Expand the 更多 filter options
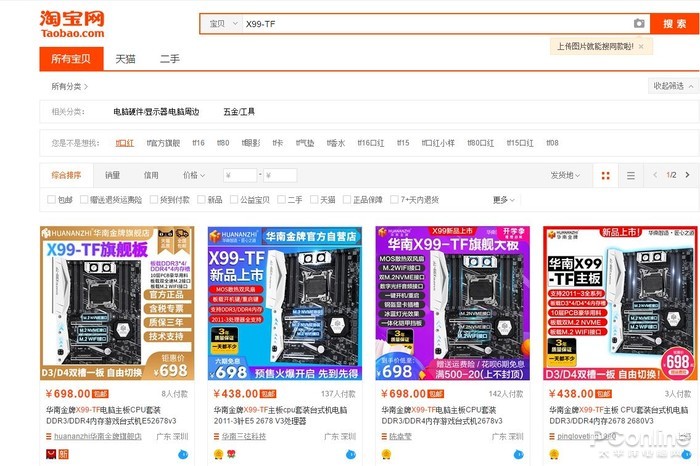The image size is (700, 466). click(x=504, y=200)
